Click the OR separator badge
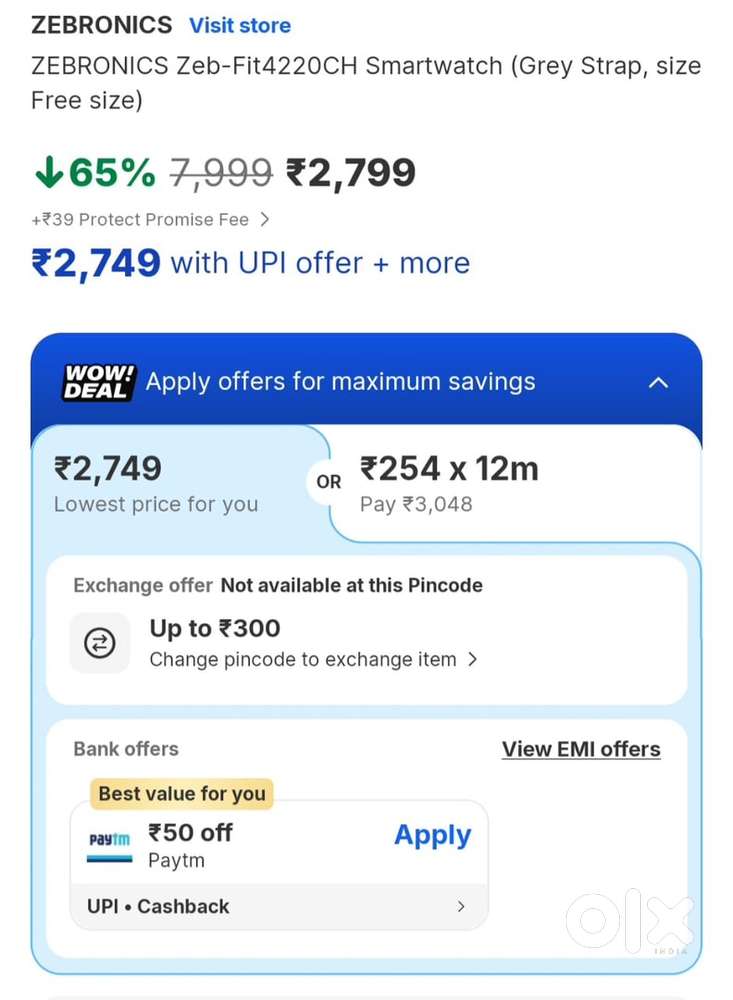 329,482
